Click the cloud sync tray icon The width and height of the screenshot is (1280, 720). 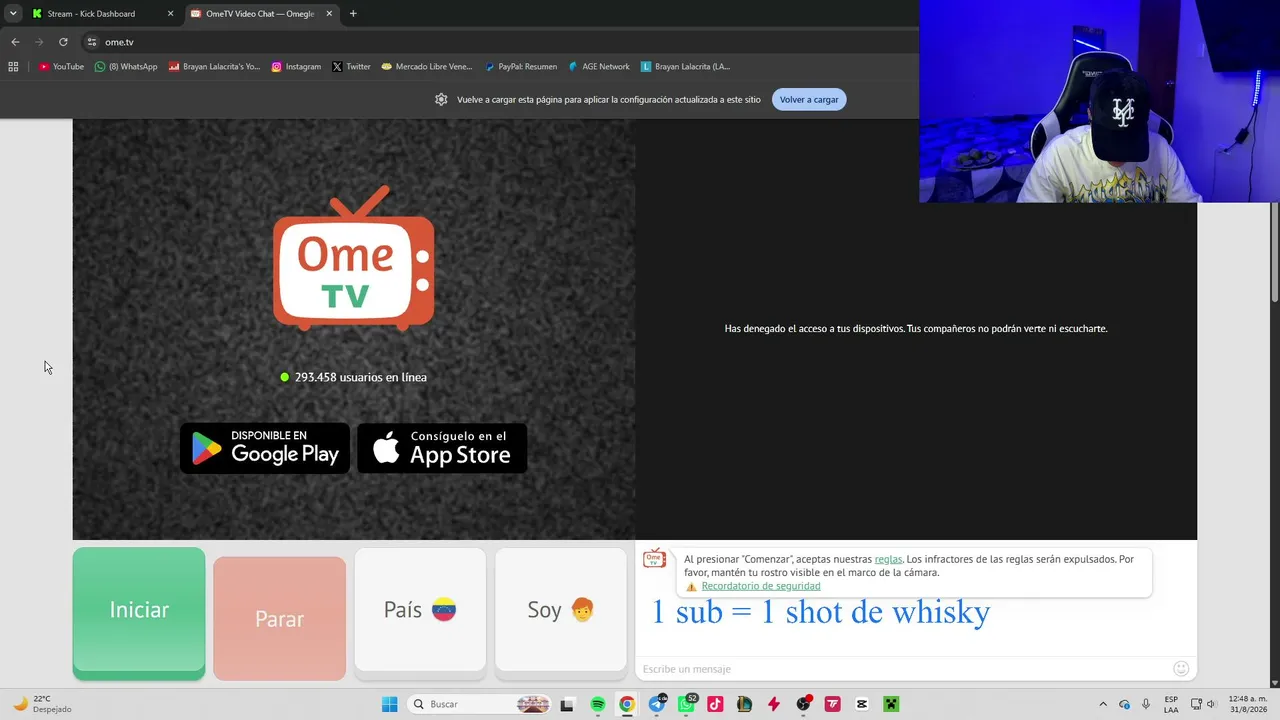(x=1124, y=704)
